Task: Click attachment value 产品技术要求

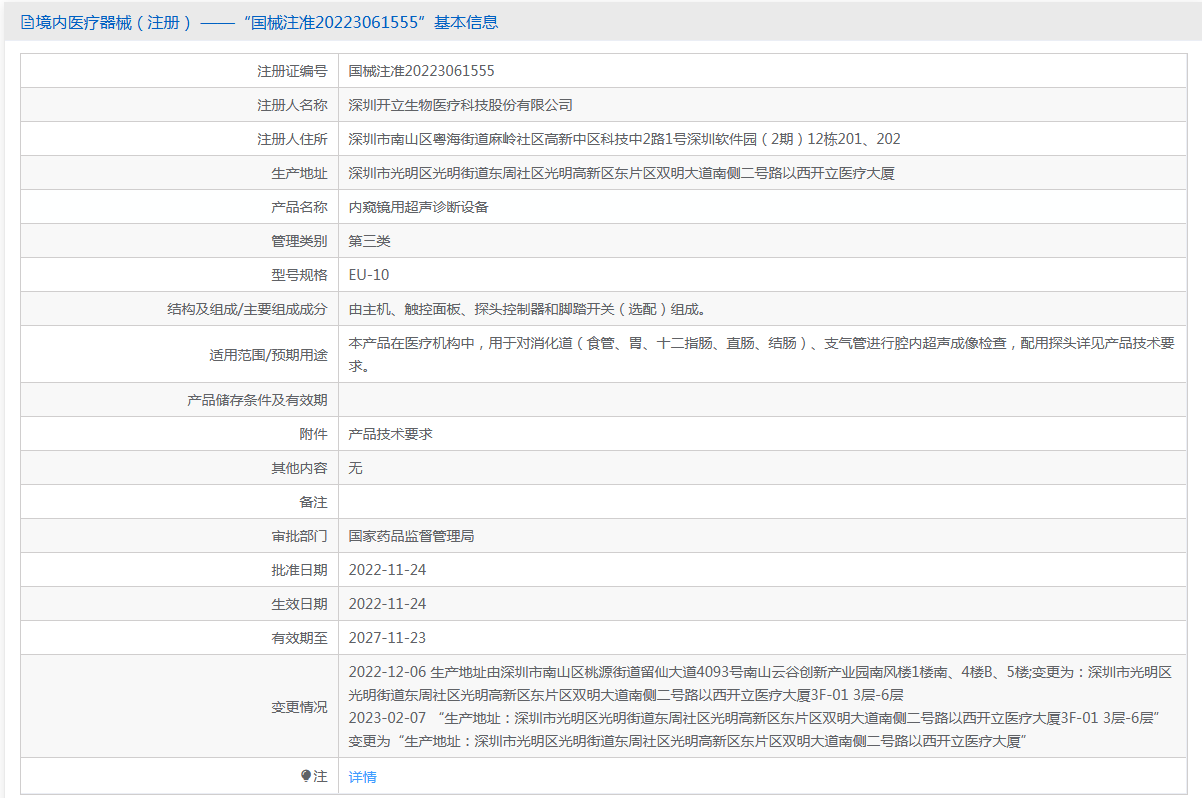Action: point(390,434)
